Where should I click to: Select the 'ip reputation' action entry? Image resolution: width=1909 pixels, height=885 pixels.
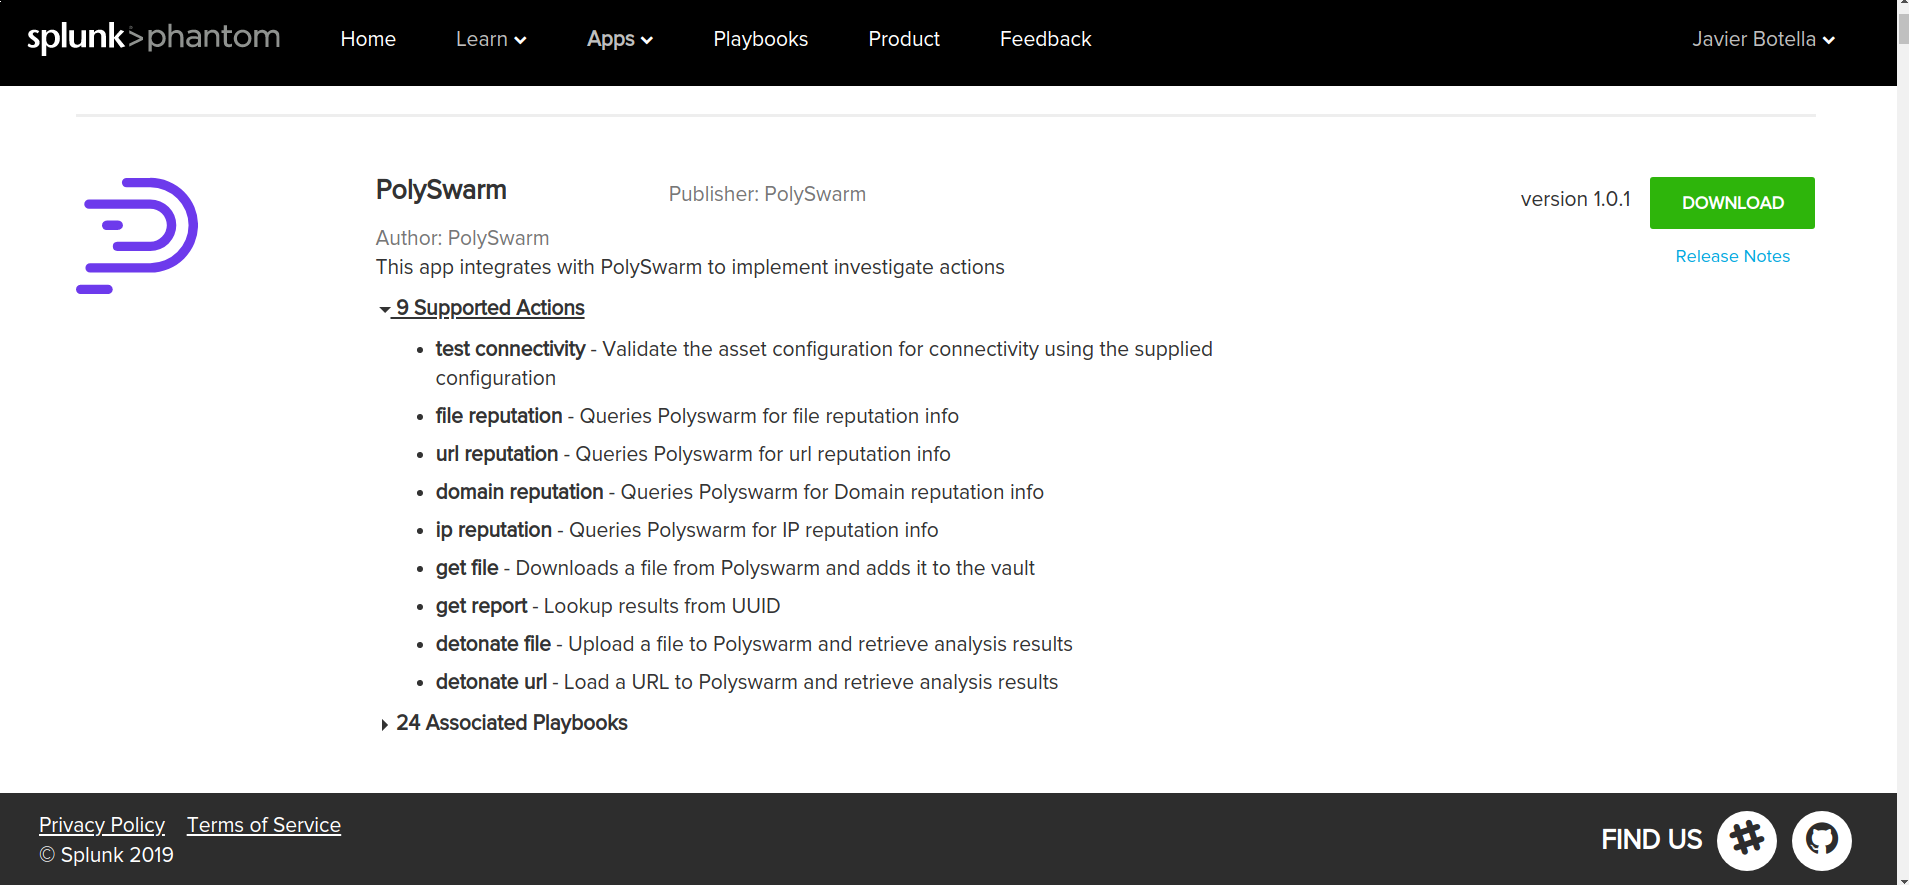[x=687, y=530]
